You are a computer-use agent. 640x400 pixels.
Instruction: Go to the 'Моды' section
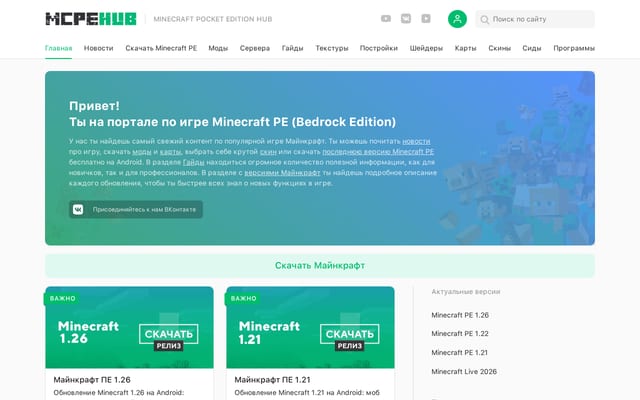click(218, 48)
